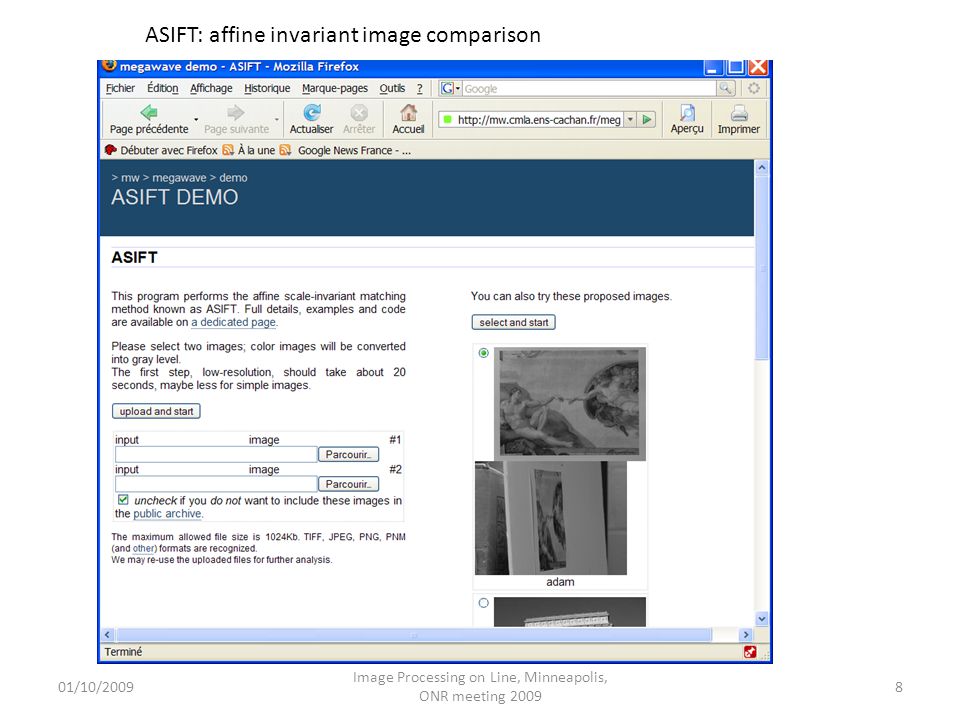The height and width of the screenshot is (720, 960).
Task: Click the search magnifier in Google box
Action: pyautogui.click(x=725, y=88)
